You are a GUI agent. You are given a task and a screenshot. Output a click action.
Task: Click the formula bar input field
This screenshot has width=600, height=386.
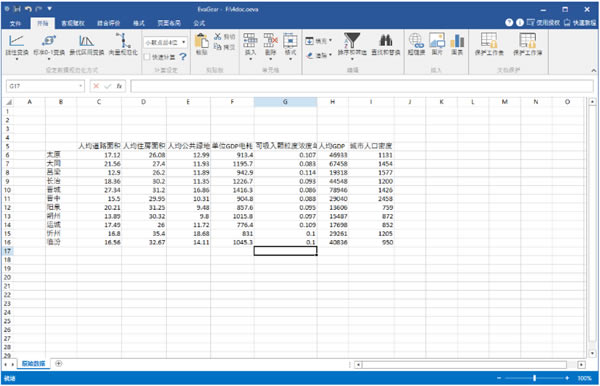coord(362,86)
